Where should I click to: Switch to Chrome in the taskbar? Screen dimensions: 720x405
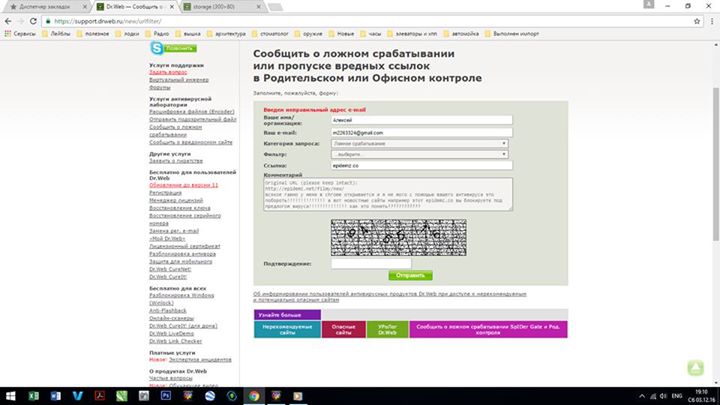click(254, 396)
